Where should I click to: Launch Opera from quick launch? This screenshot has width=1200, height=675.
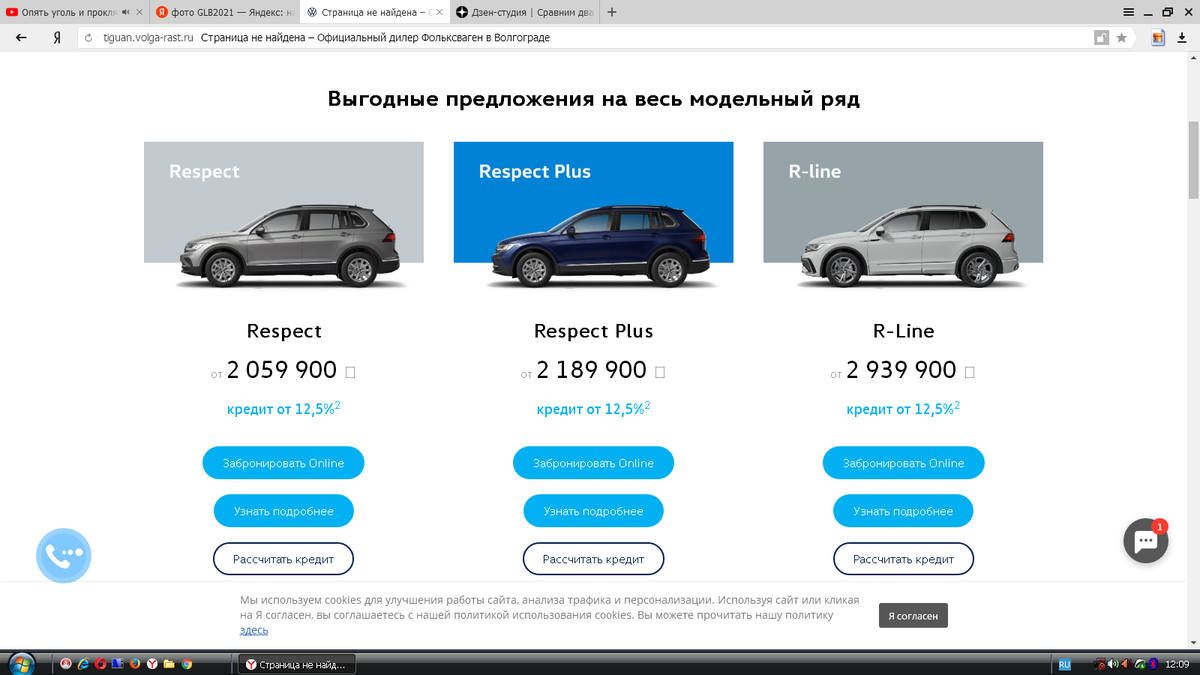101,664
